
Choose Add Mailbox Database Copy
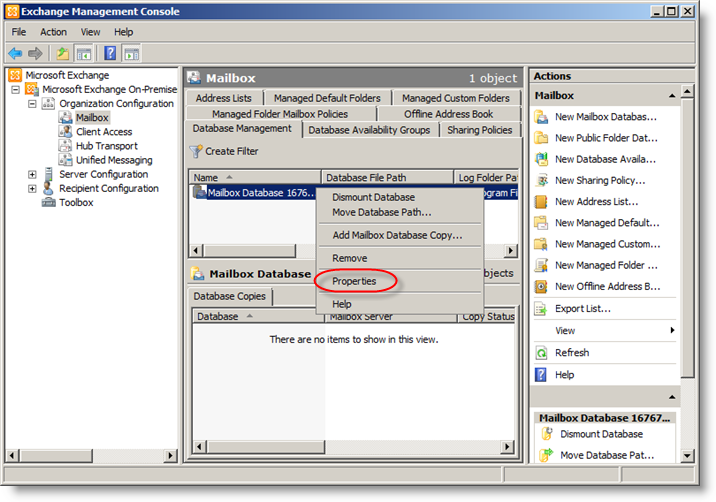(x=400, y=235)
